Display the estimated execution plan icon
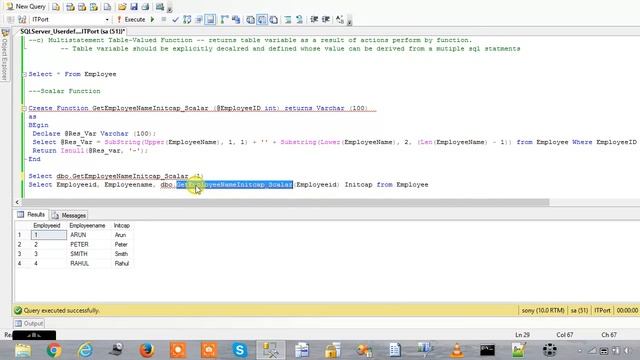640x360 pixels. point(187,20)
